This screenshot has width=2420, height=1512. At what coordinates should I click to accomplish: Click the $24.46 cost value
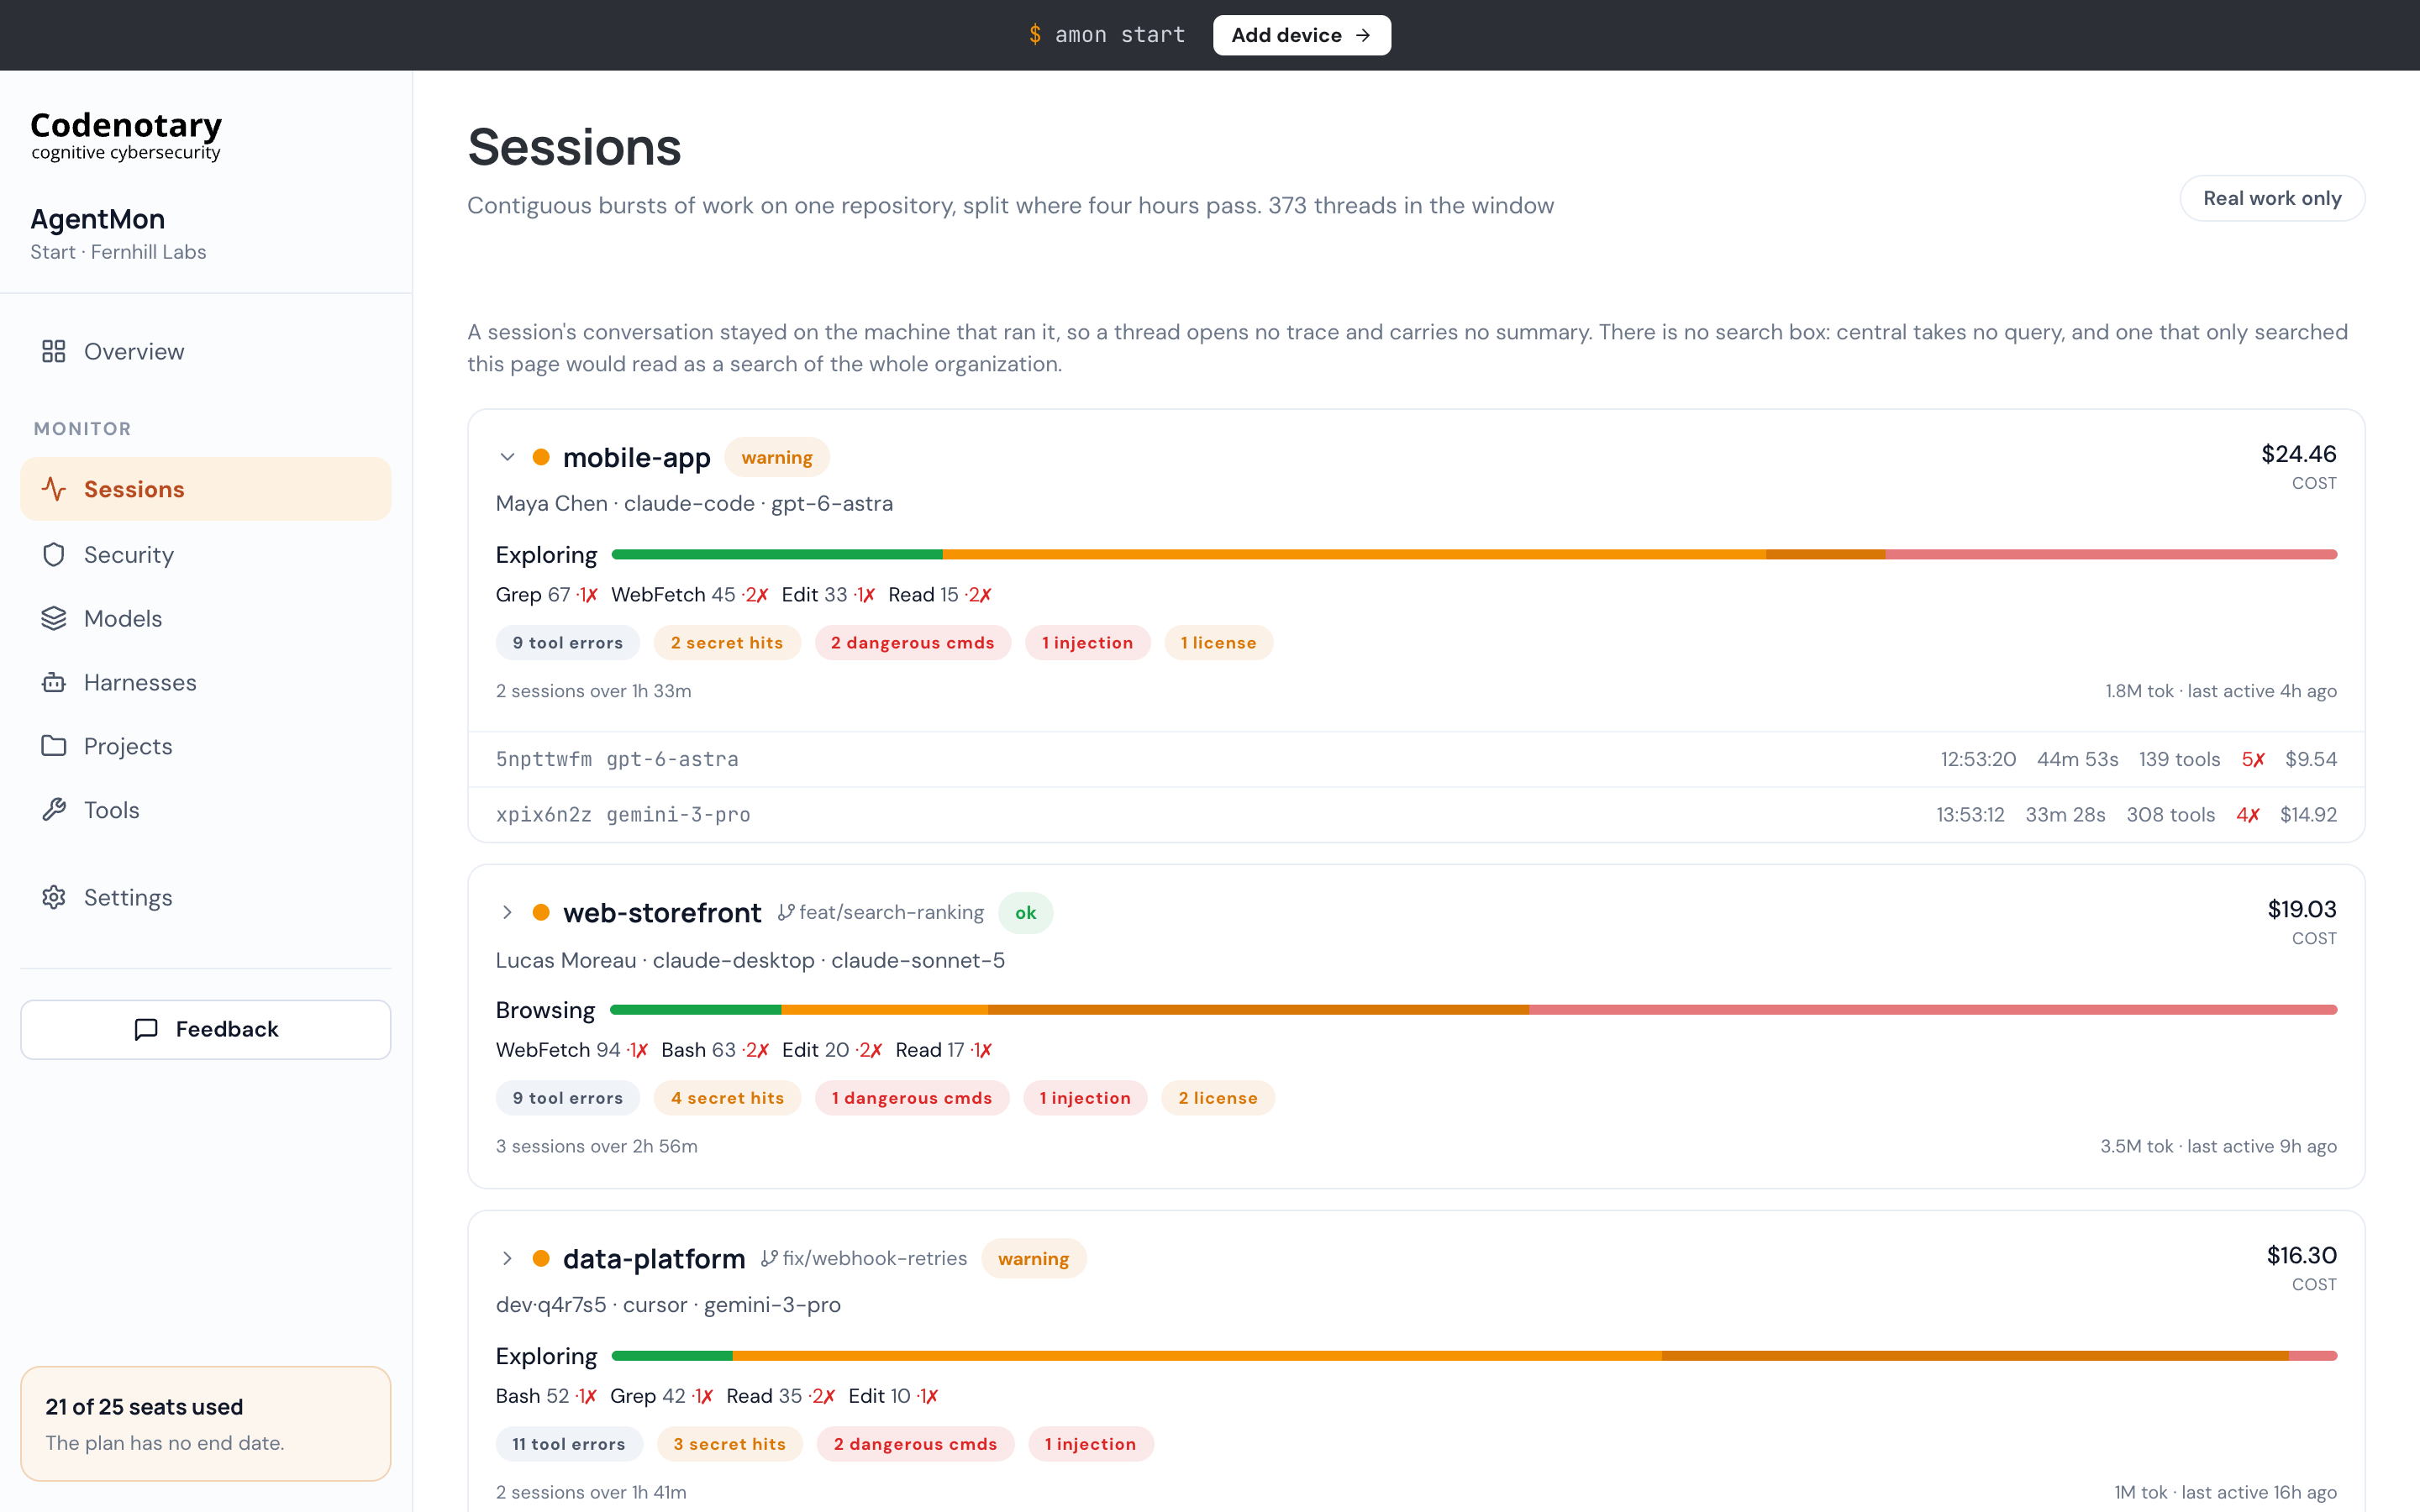[2299, 454]
